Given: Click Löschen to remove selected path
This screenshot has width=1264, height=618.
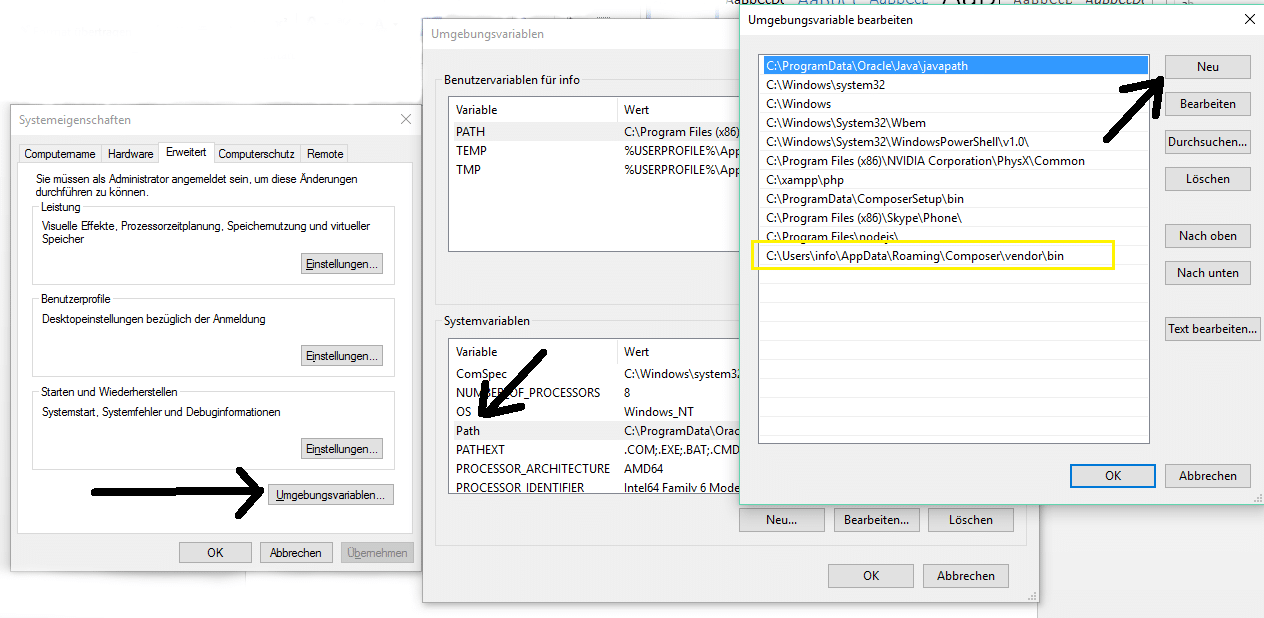Looking at the screenshot, I should (x=1207, y=178).
